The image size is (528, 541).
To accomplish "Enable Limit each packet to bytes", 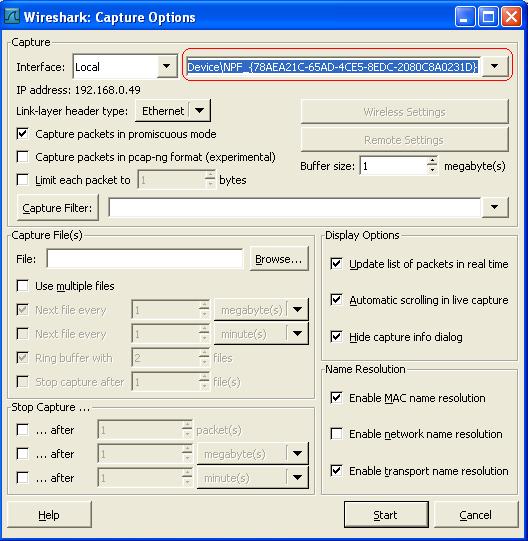I will point(23,180).
